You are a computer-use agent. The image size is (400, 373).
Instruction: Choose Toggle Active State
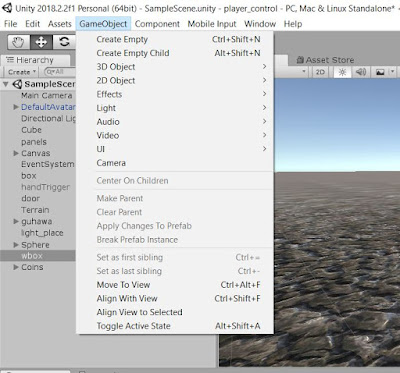pos(175,326)
